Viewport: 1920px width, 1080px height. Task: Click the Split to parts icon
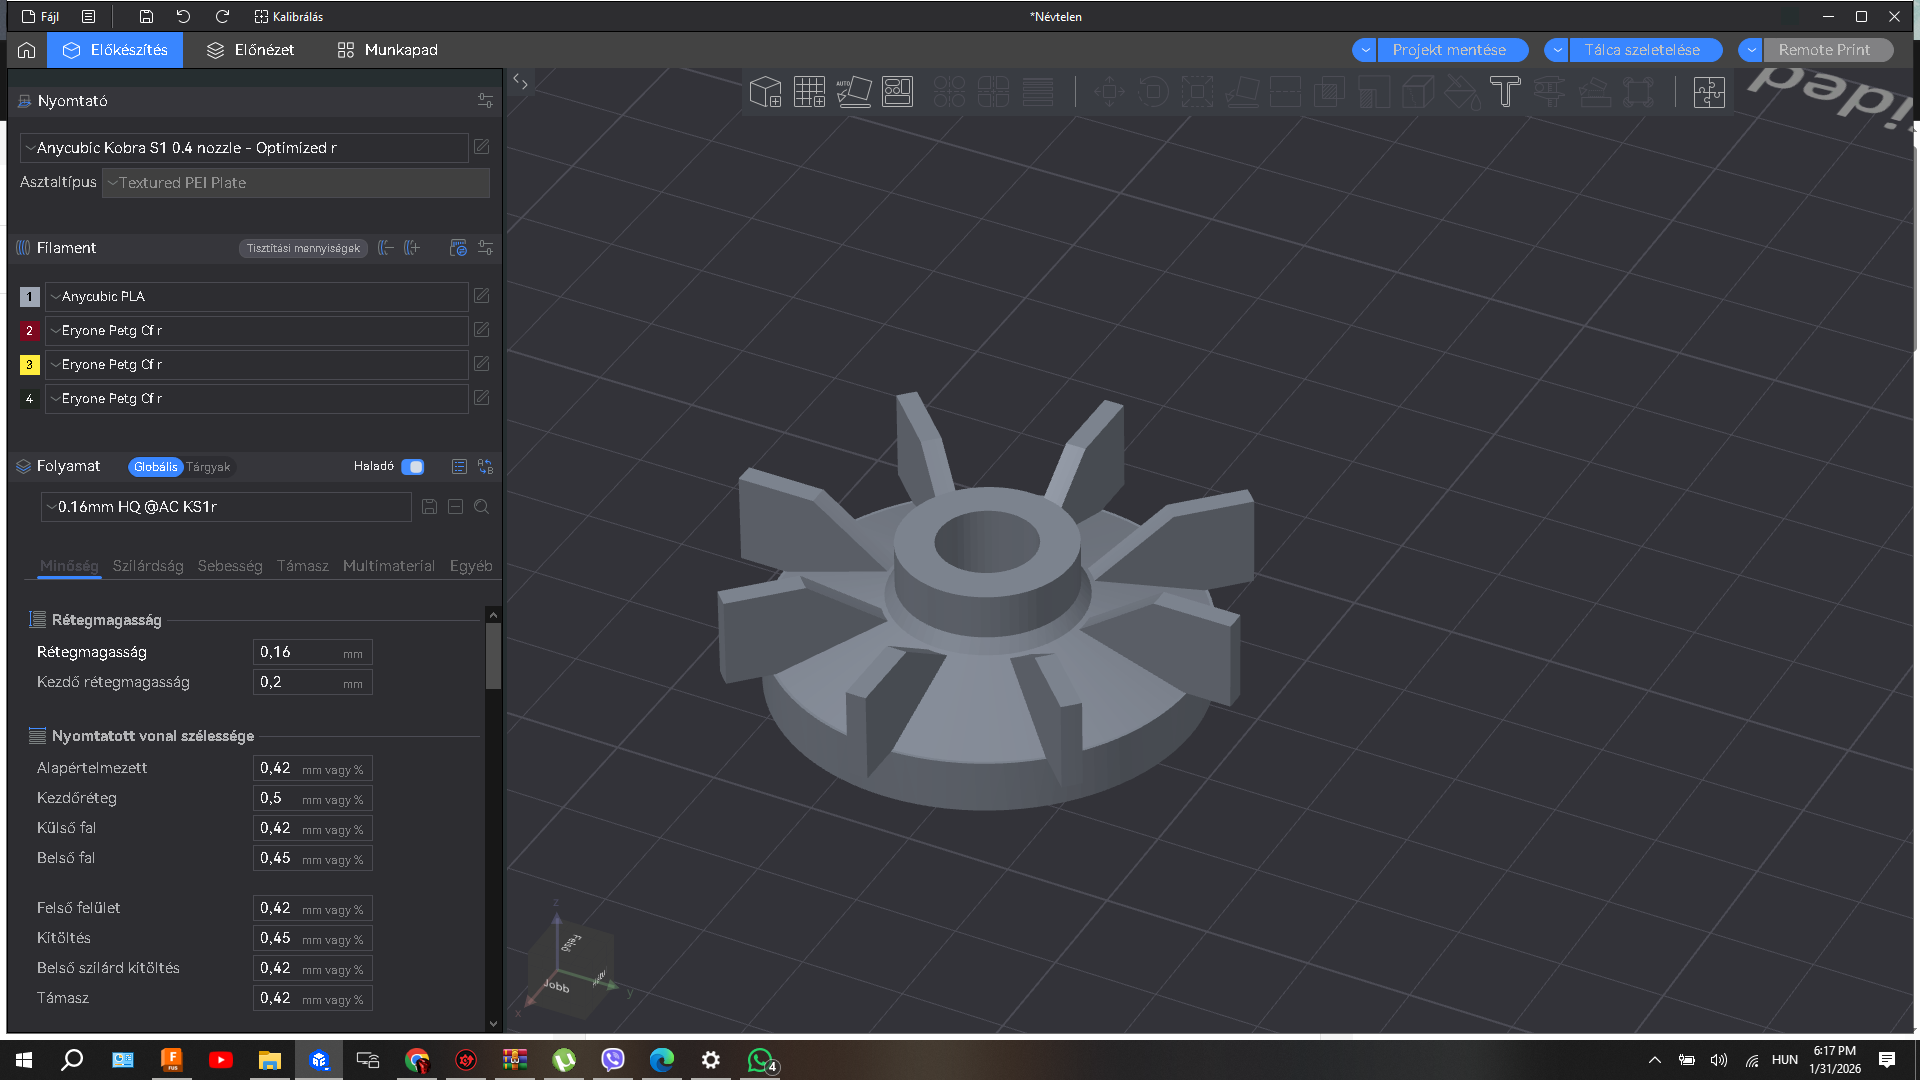[x=993, y=92]
